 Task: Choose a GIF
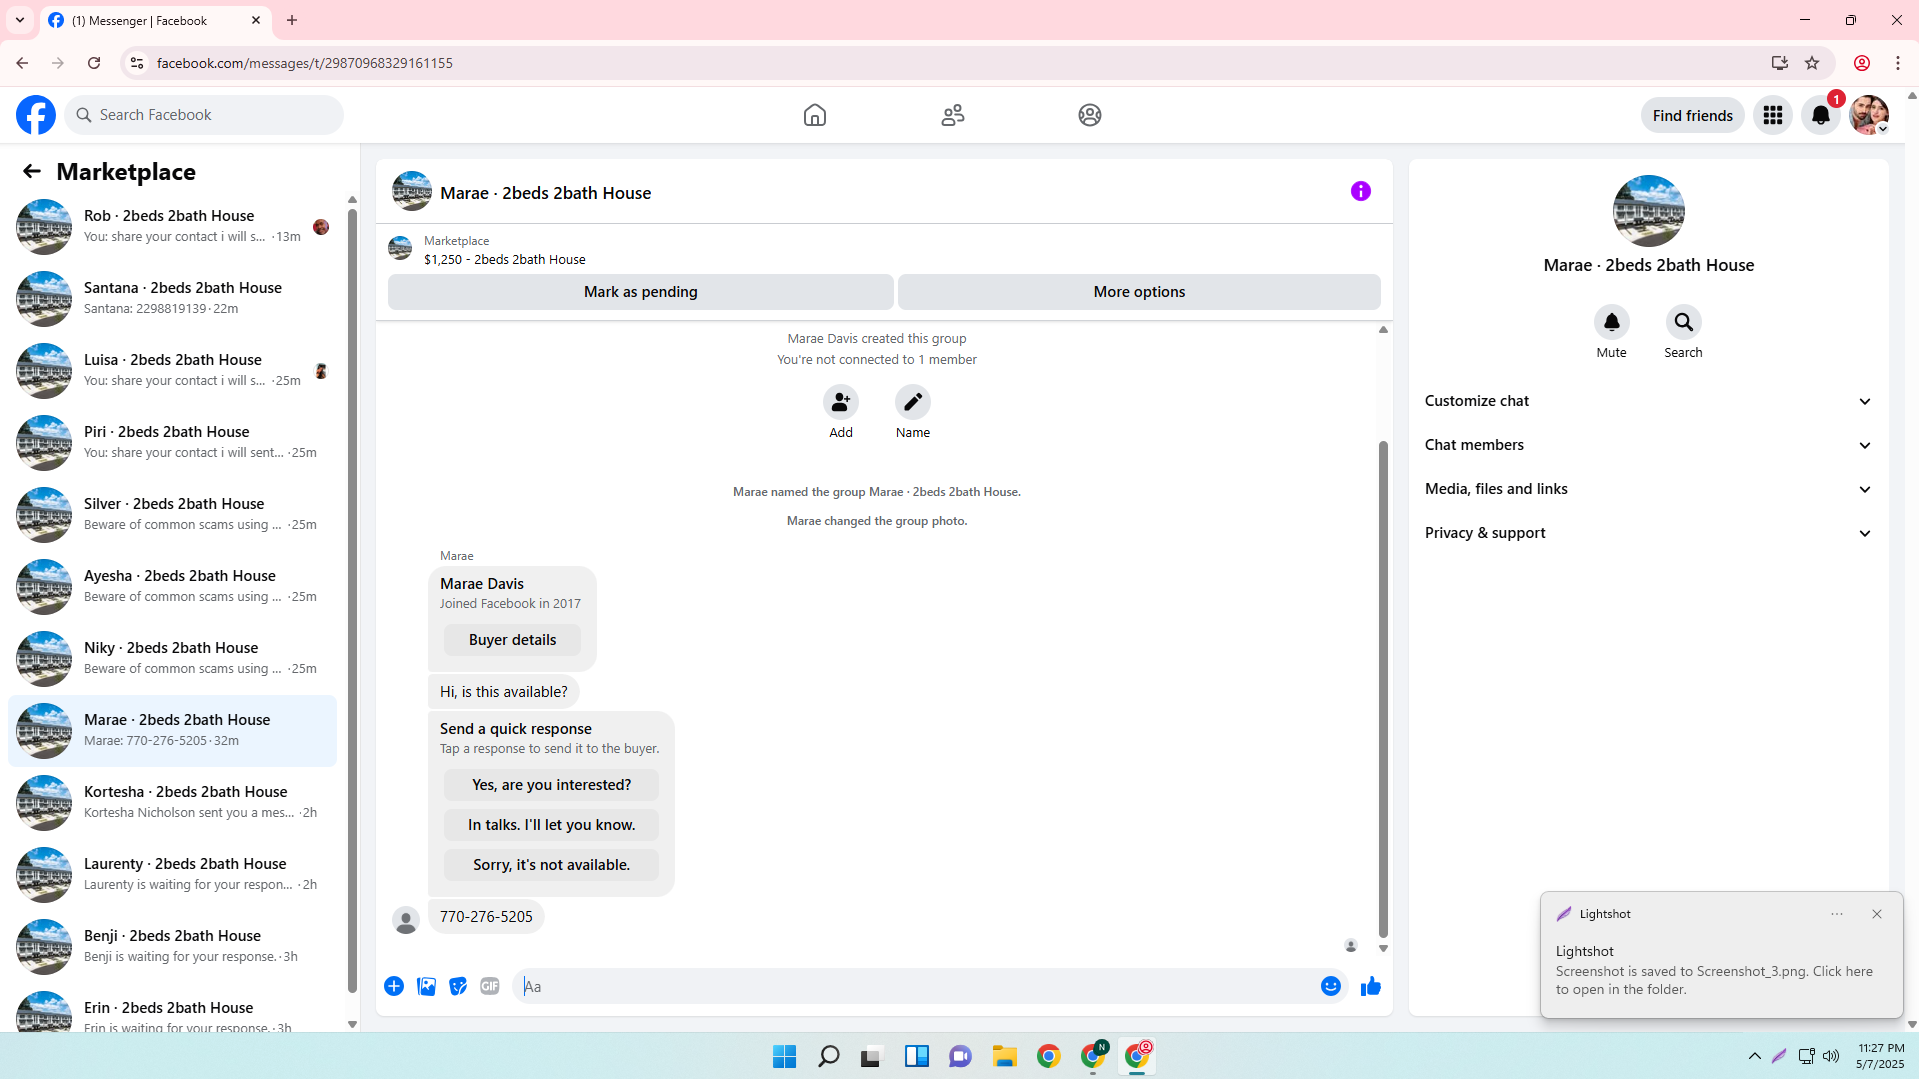pyautogui.click(x=490, y=986)
